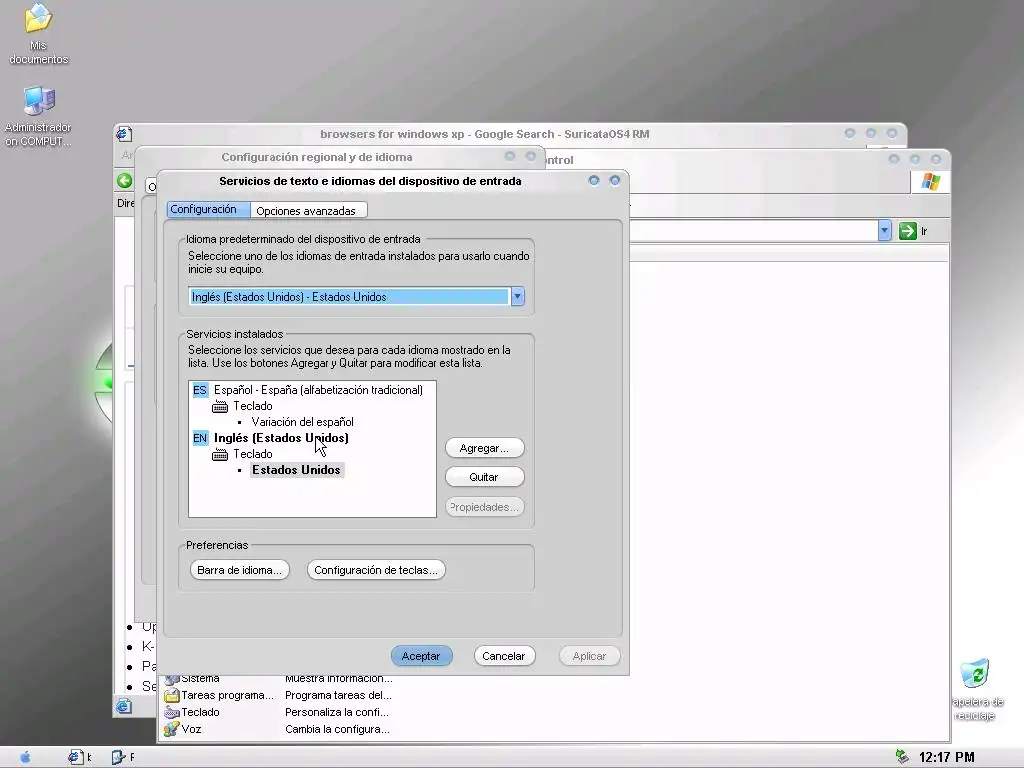This screenshot has height=768, width=1024.
Task: Switch to Internet Explorer taskbar item
Action: click(x=80, y=757)
